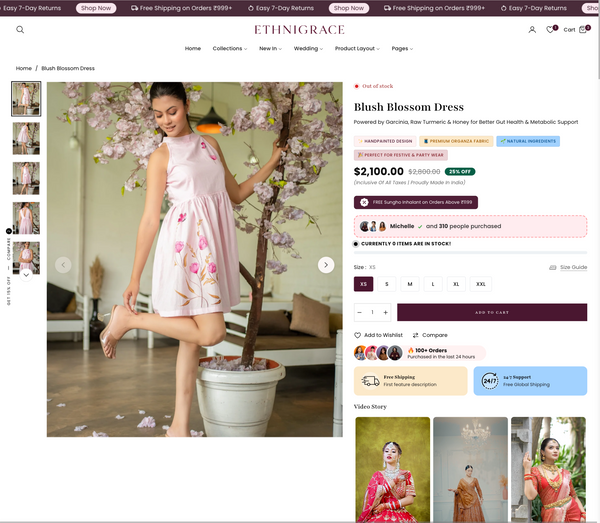Show previous product image arrow
This screenshot has width=600, height=523.
pos(63,265)
